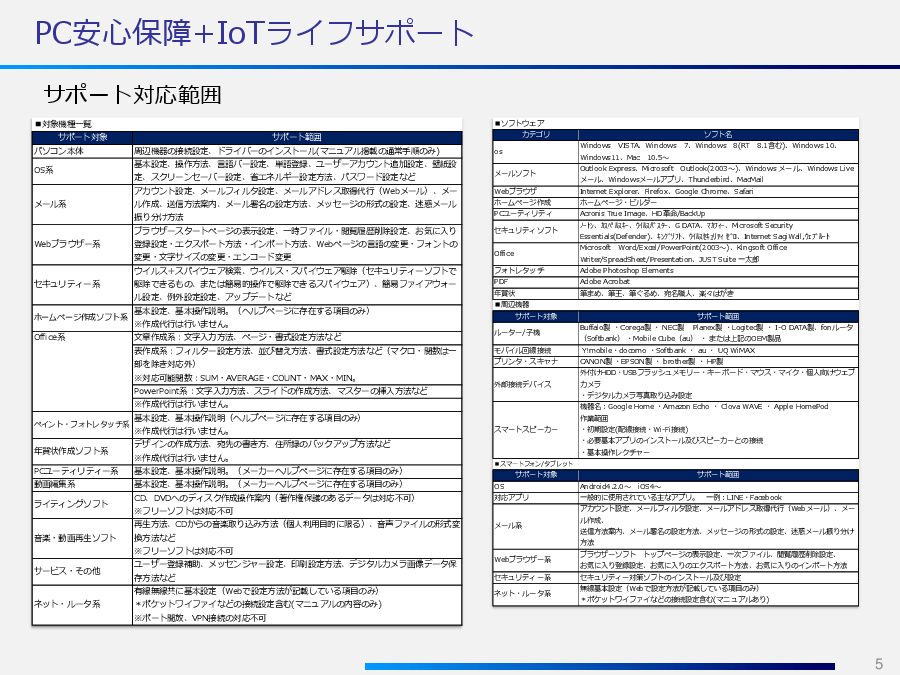Select the "Office系" row label
This screenshot has width=900, height=675.
[49, 337]
